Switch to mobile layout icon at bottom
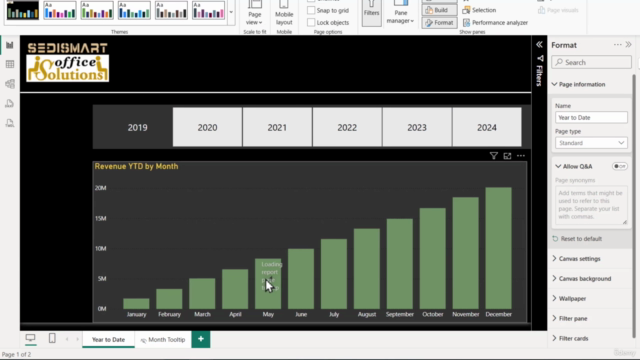This screenshot has width=640, height=360. 52,338
